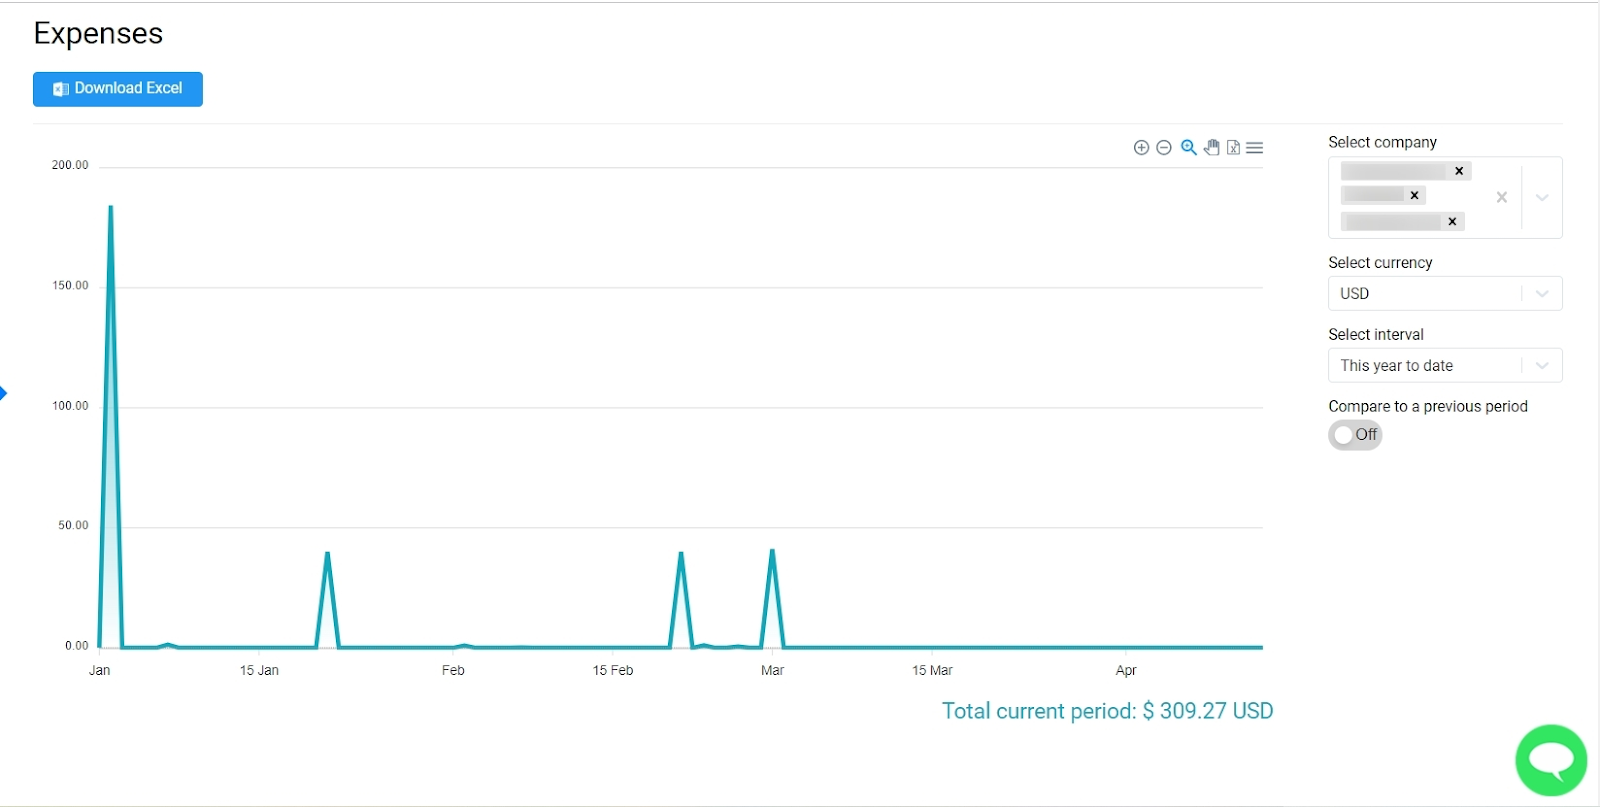Remove the third selected company tag

tap(1452, 221)
